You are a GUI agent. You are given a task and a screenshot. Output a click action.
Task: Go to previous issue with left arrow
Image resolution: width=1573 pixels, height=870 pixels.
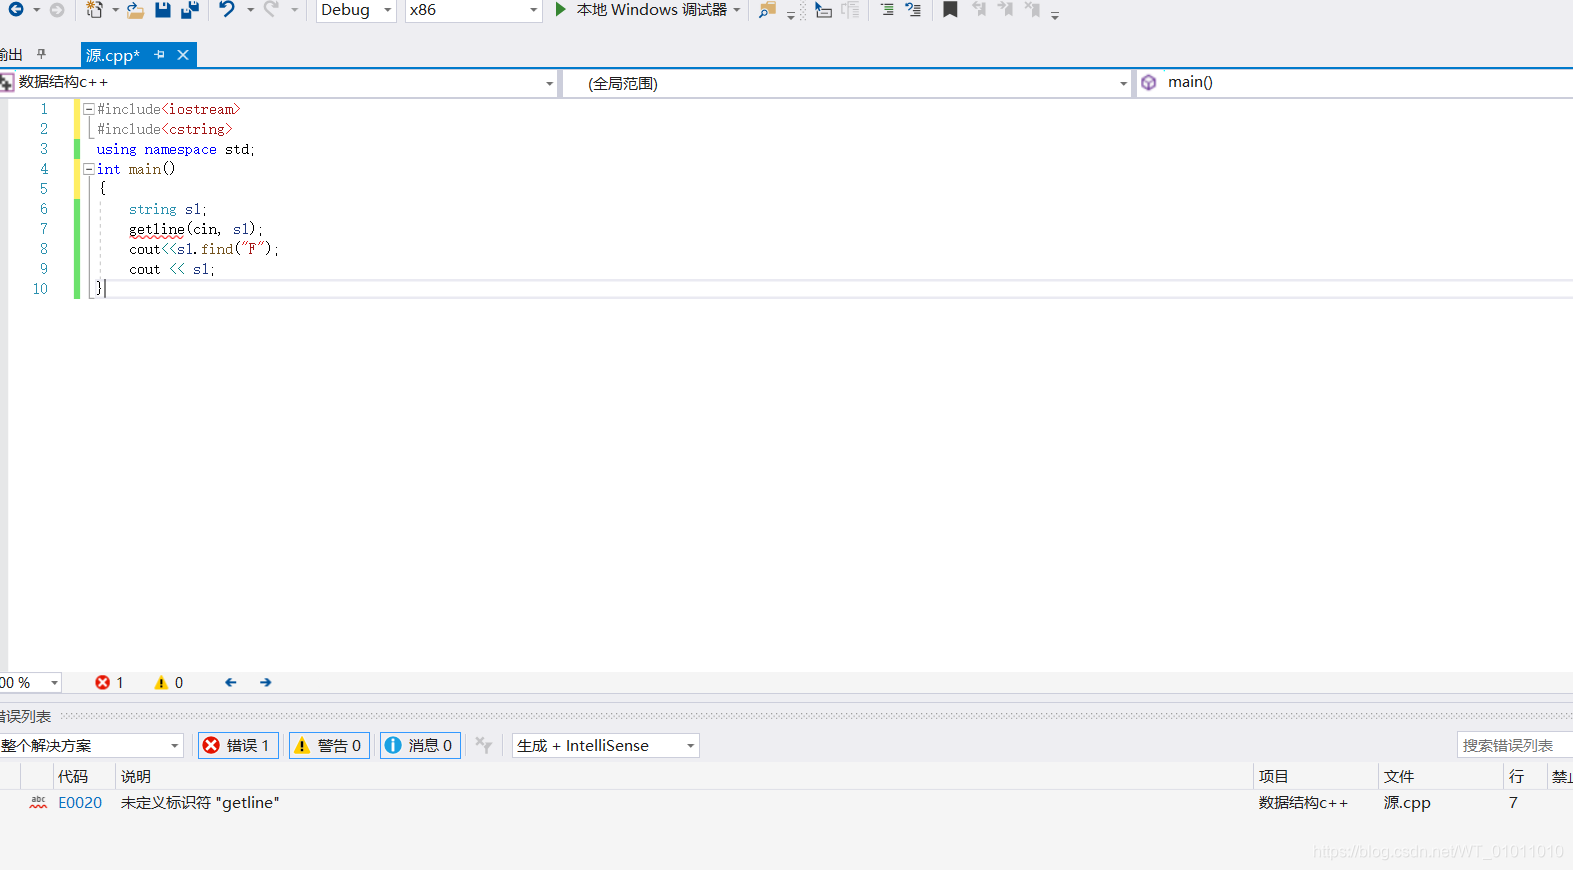[231, 682]
